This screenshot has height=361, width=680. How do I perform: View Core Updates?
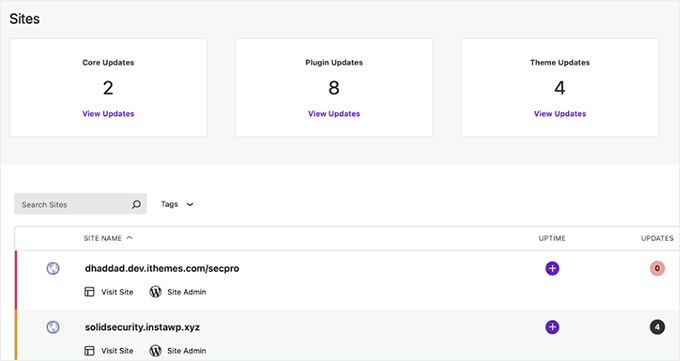(108, 114)
